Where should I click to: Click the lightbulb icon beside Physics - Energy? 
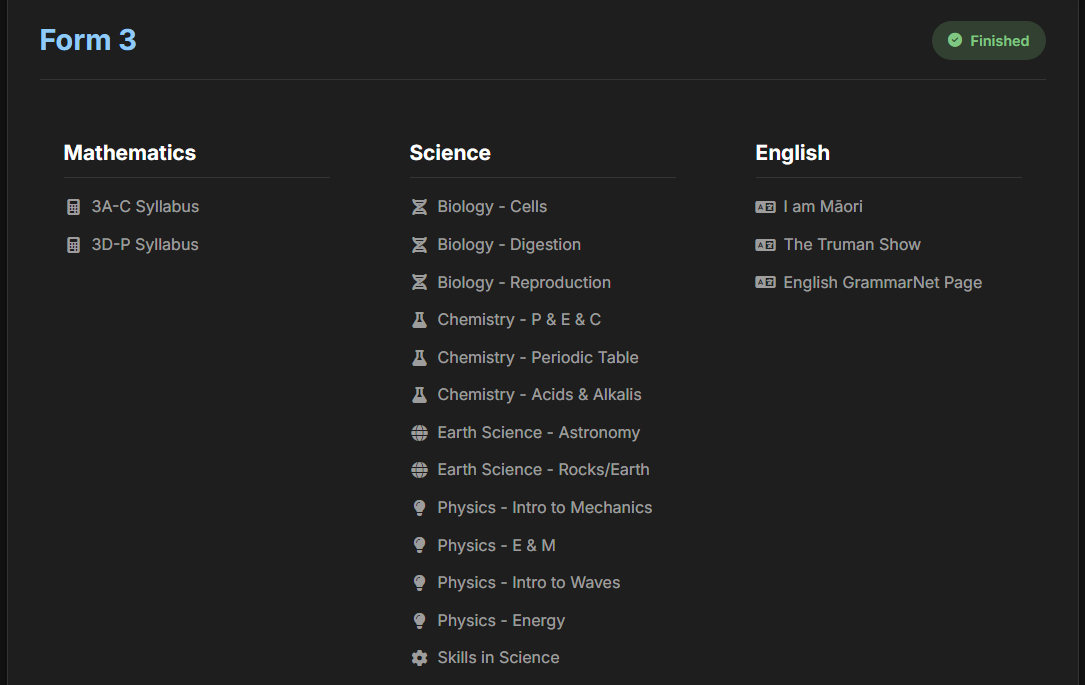(419, 621)
